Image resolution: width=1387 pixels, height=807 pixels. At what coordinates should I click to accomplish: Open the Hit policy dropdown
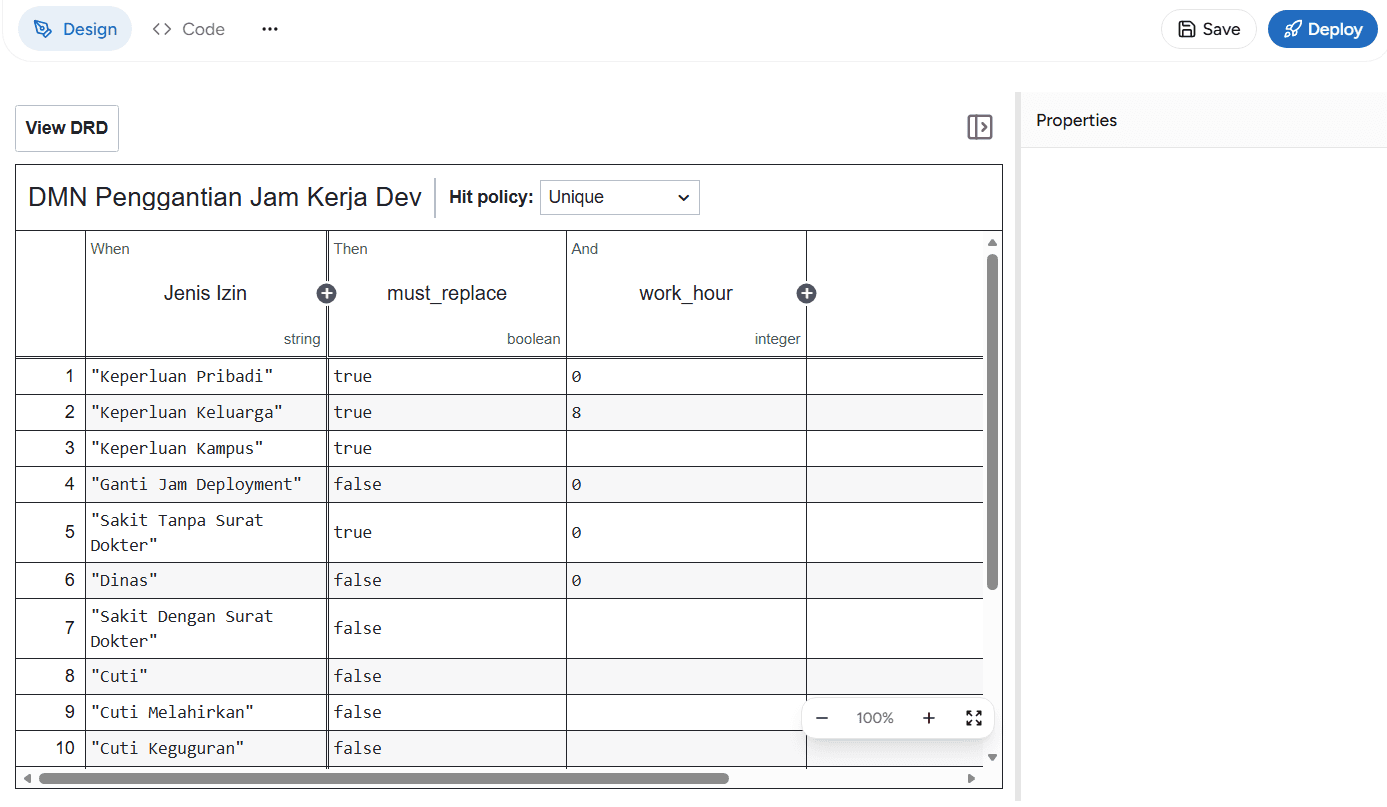(620, 197)
